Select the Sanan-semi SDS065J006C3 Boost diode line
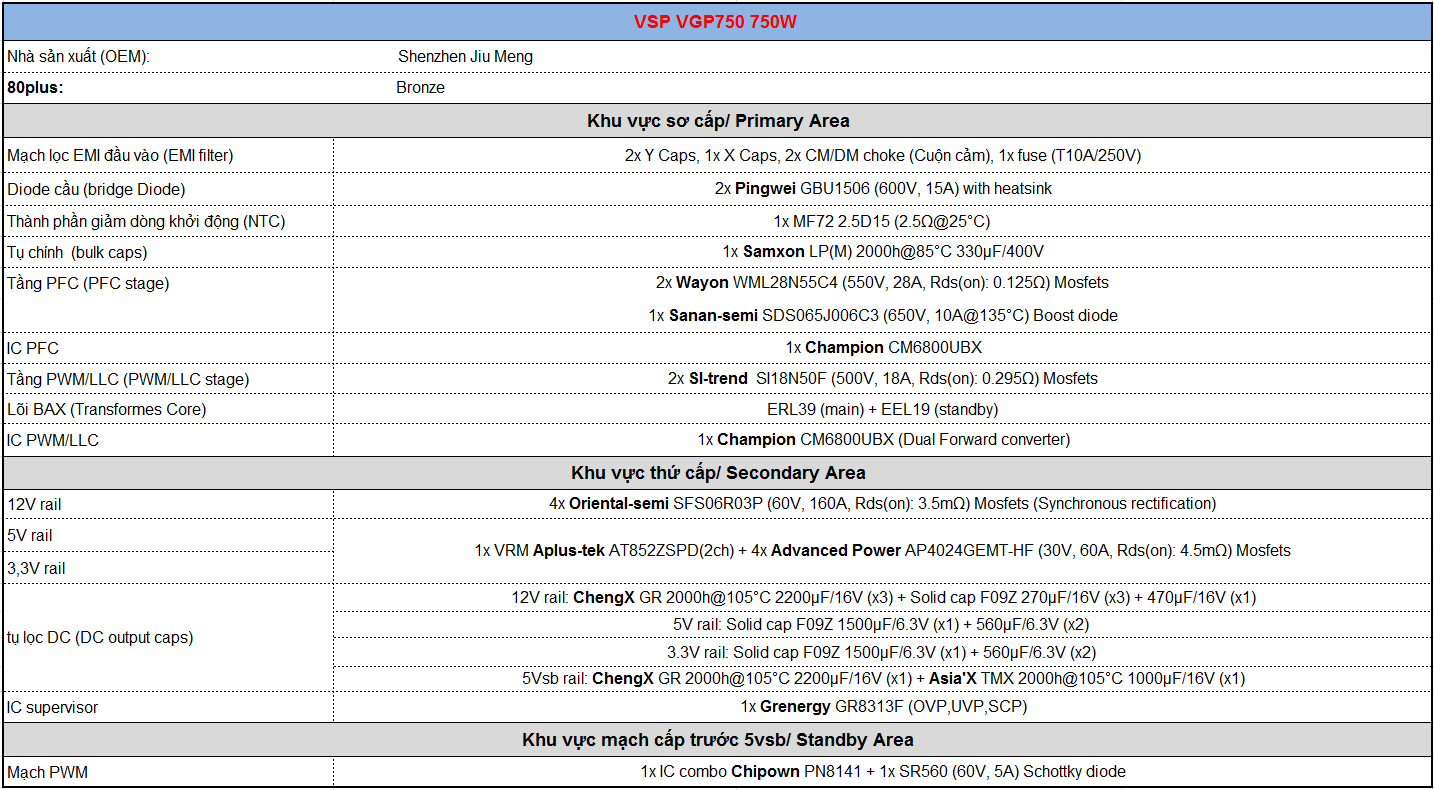 [x=882, y=315]
